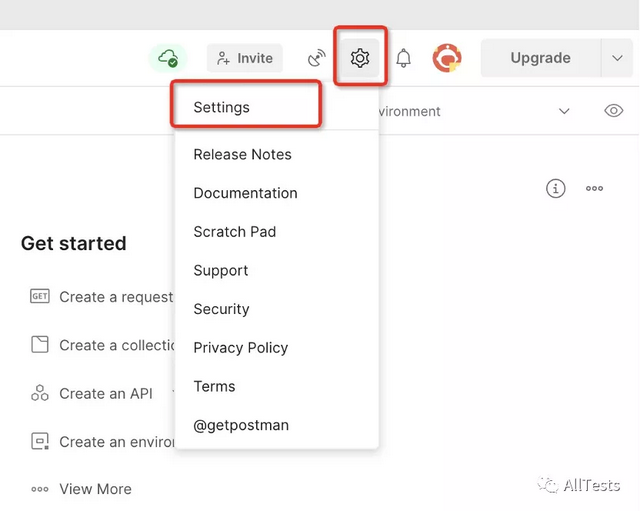Click the settings gear icon
640x511 pixels.
[x=360, y=58]
